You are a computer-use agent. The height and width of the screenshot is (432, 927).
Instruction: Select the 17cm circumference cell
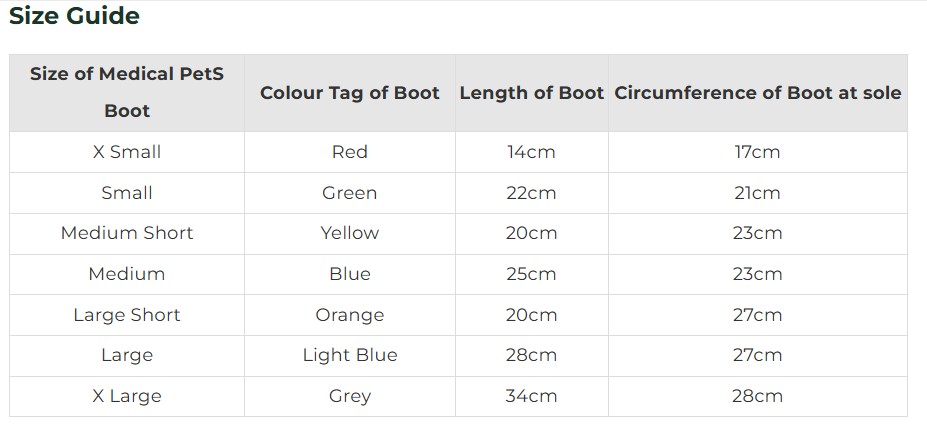point(757,152)
